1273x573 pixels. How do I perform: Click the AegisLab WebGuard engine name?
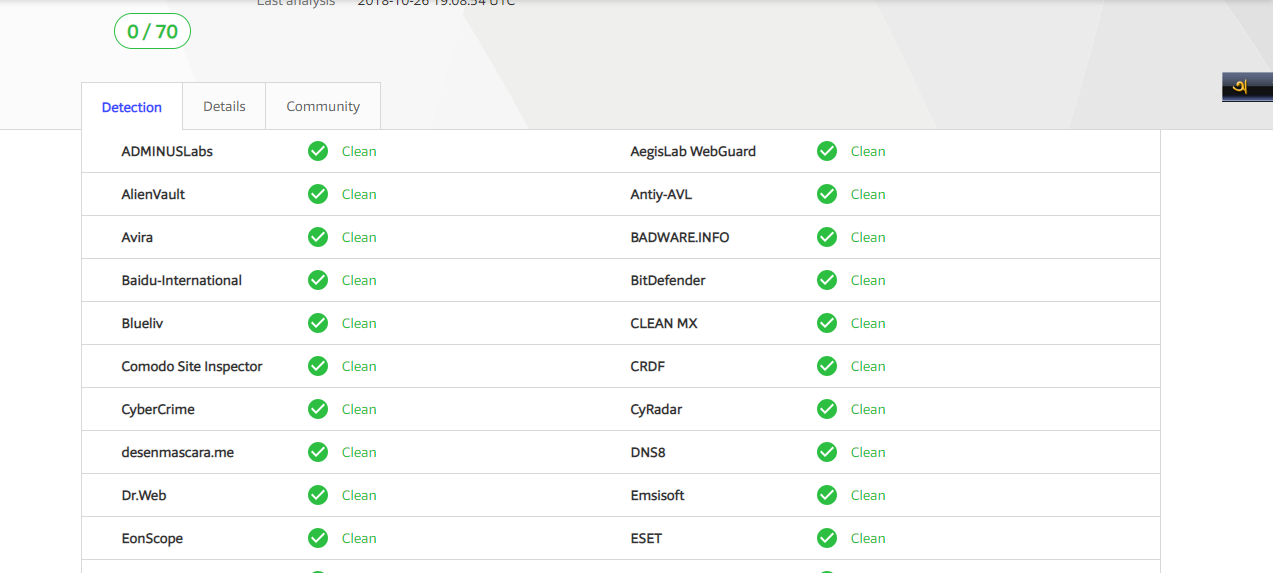coord(693,151)
